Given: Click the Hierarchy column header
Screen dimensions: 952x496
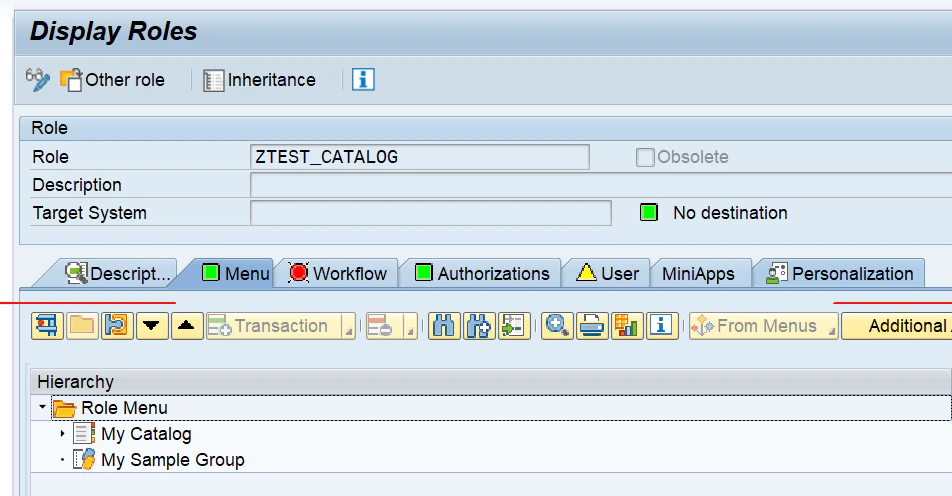Looking at the screenshot, I should [491, 382].
